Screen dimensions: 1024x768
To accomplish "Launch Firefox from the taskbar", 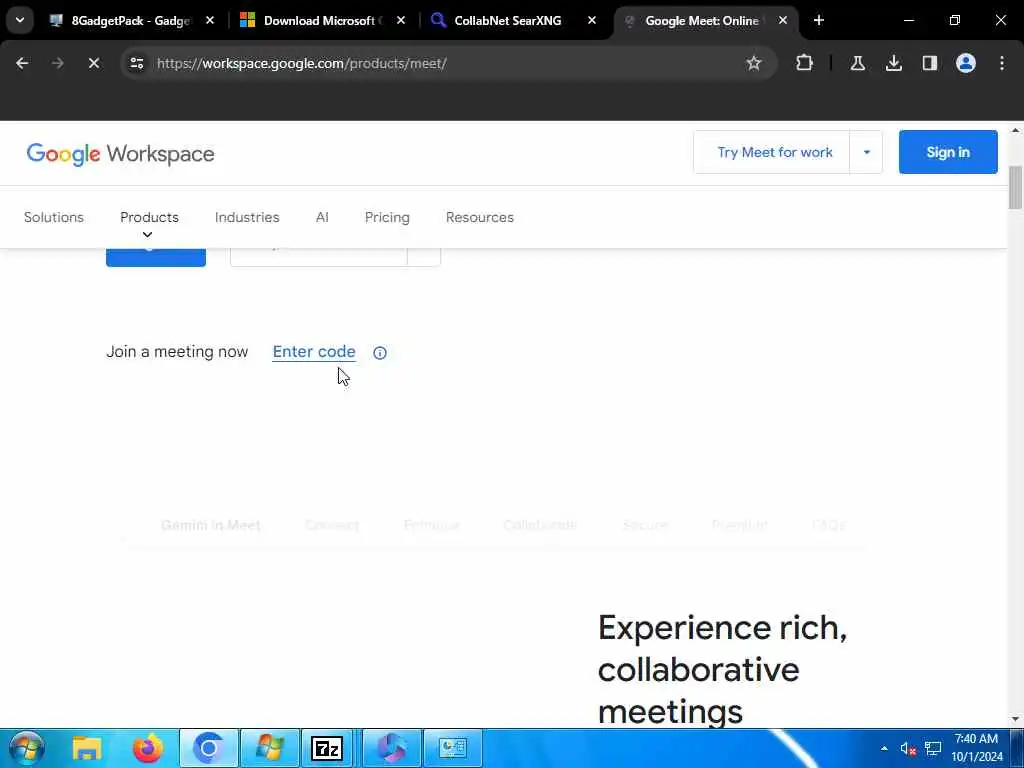I will pyautogui.click(x=148, y=748).
